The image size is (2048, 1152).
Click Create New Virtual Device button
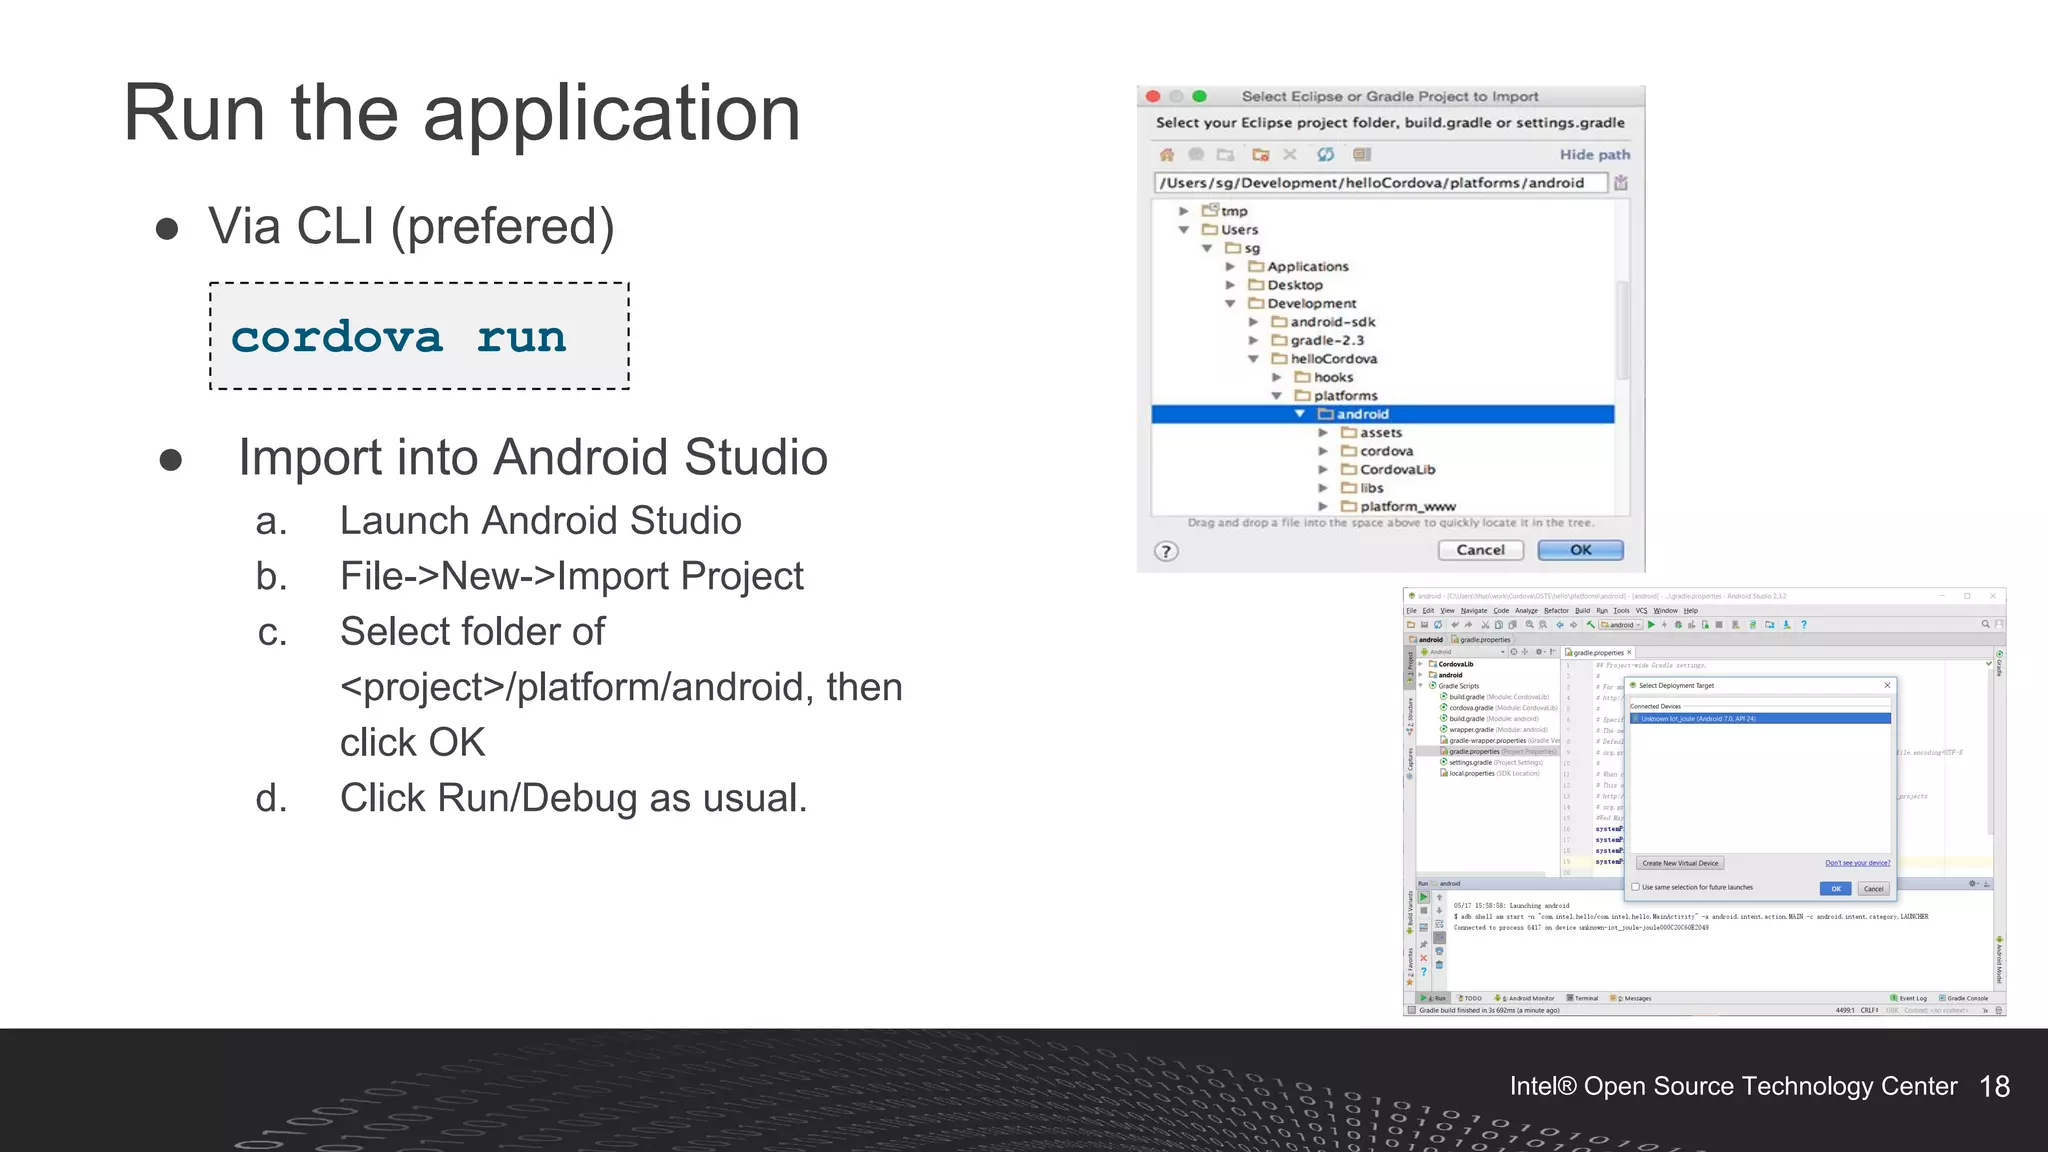click(1680, 863)
